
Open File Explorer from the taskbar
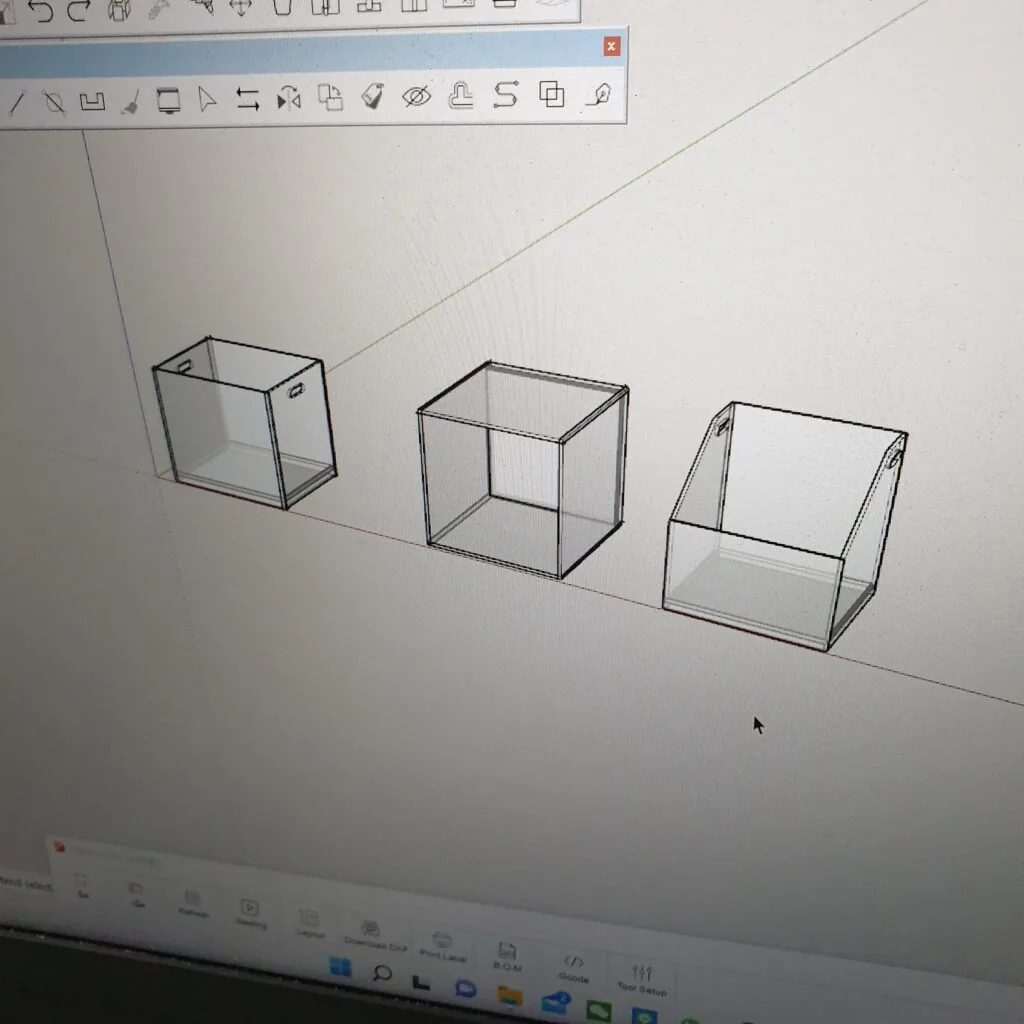[x=509, y=996]
